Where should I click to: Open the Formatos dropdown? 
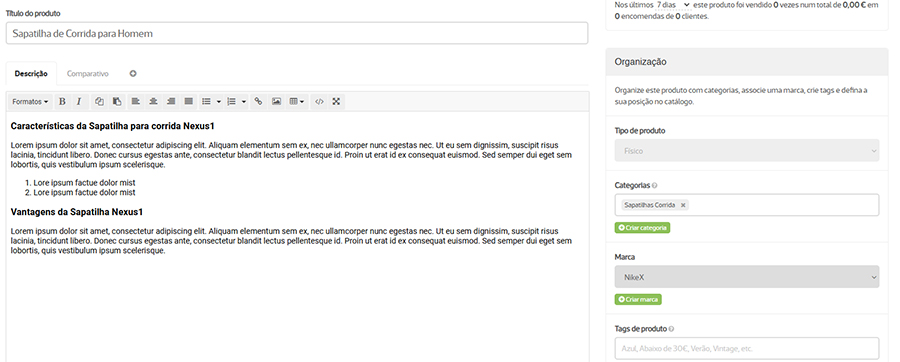[30, 102]
